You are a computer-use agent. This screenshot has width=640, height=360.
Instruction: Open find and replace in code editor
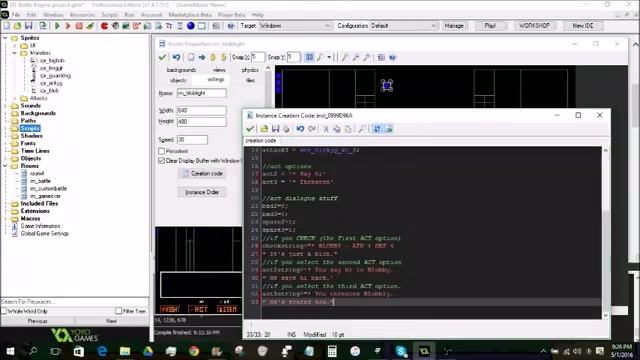click(362, 129)
